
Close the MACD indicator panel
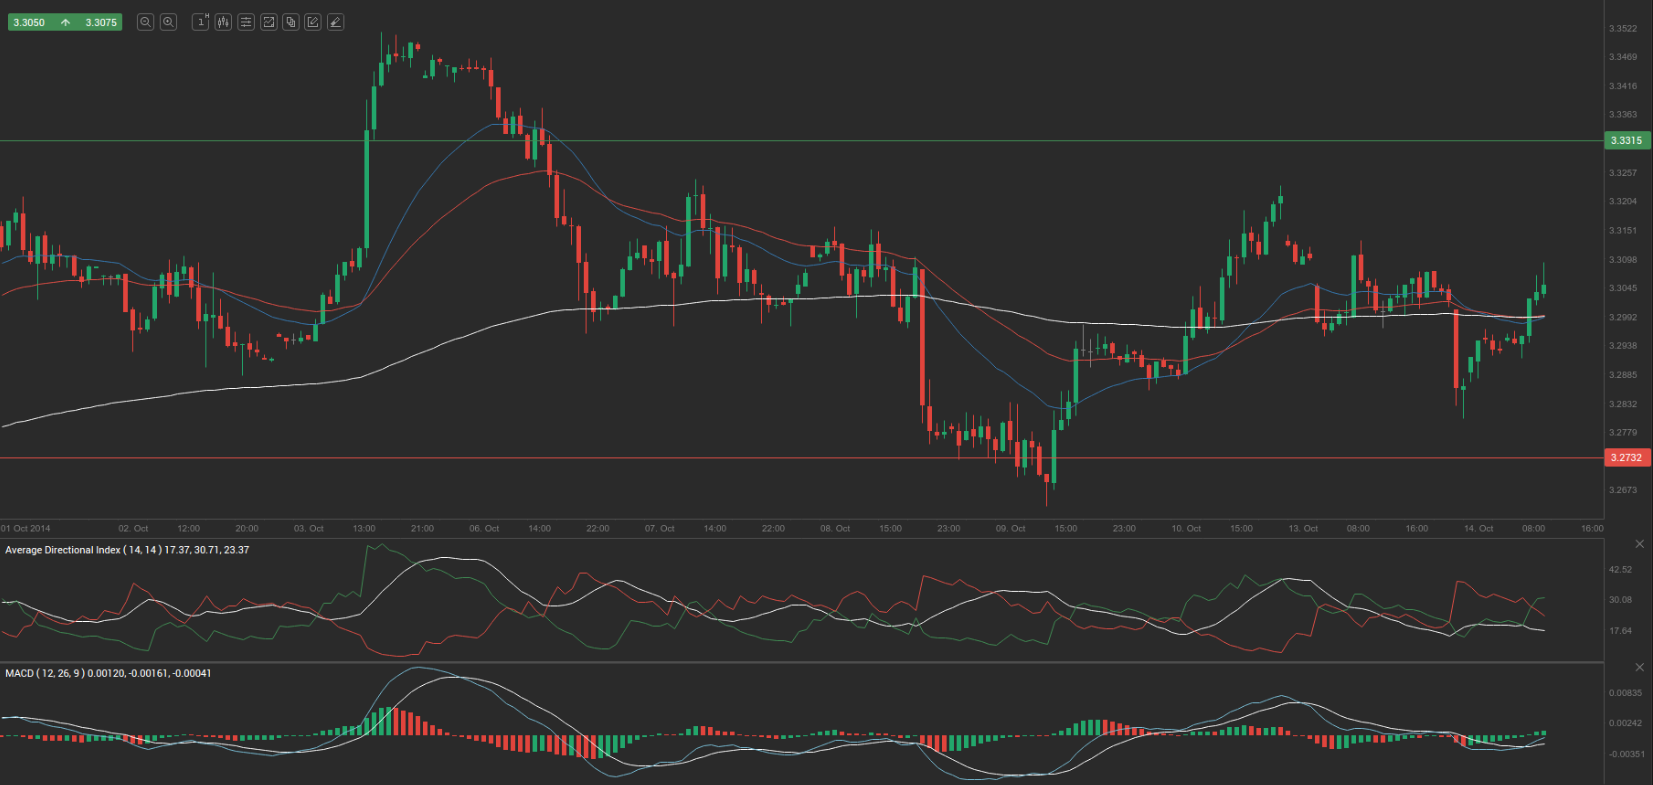[x=1639, y=667]
